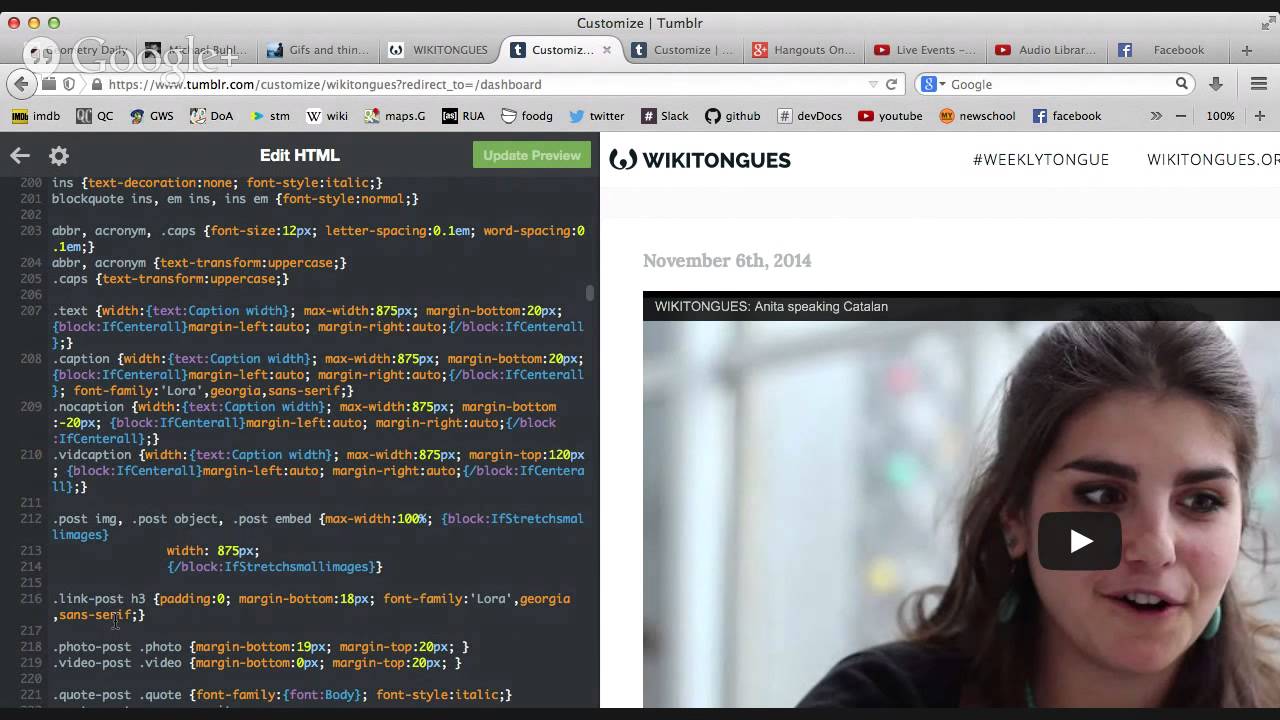Click the Update Preview button
This screenshot has width=1280, height=720.
(532, 155)
